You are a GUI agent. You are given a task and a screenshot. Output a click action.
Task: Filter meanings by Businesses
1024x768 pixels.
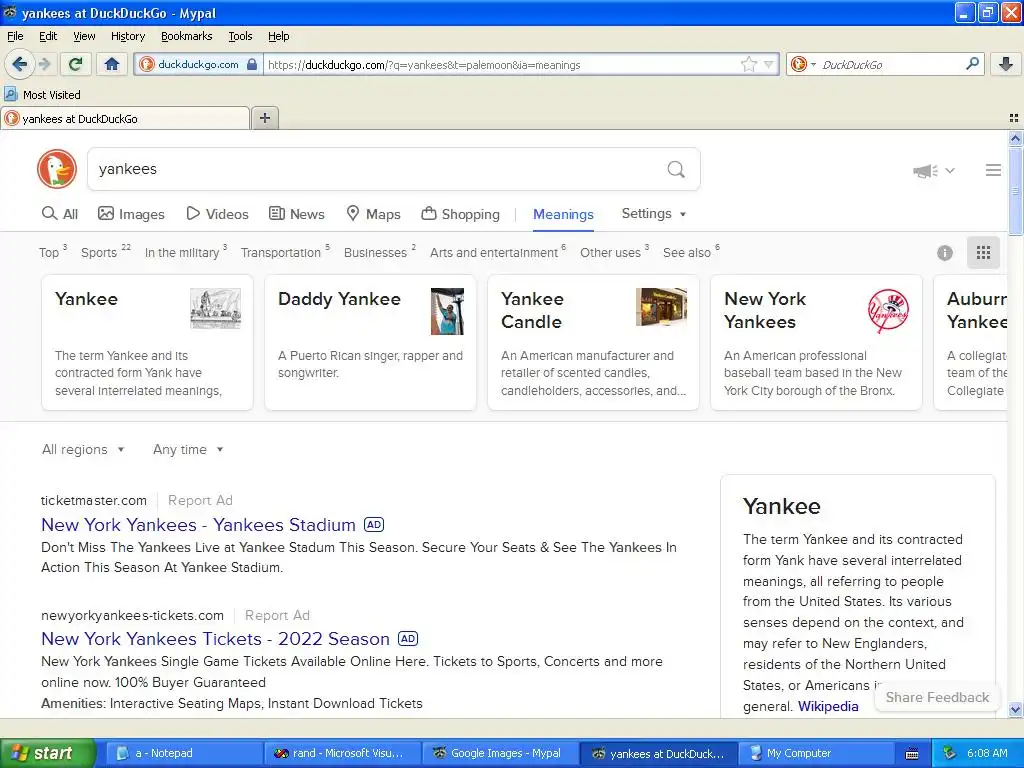pyautogui.click(x=380, y=252)
